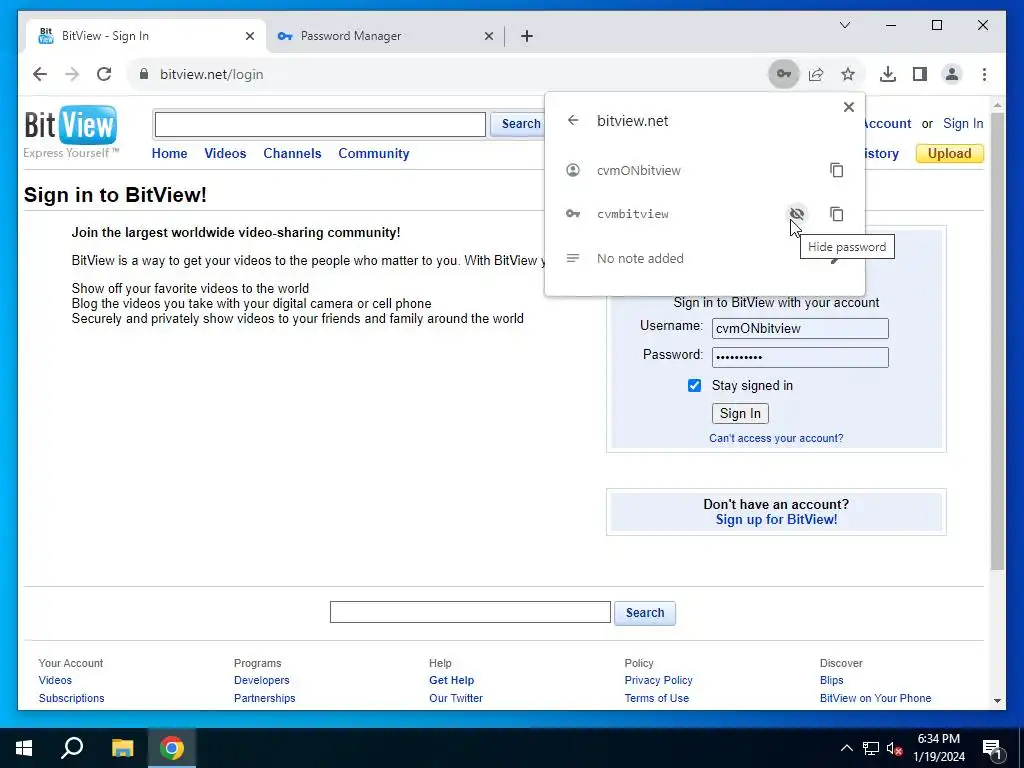Click the BitView logo
The image size is (1024, 768).
click(71, 125)
